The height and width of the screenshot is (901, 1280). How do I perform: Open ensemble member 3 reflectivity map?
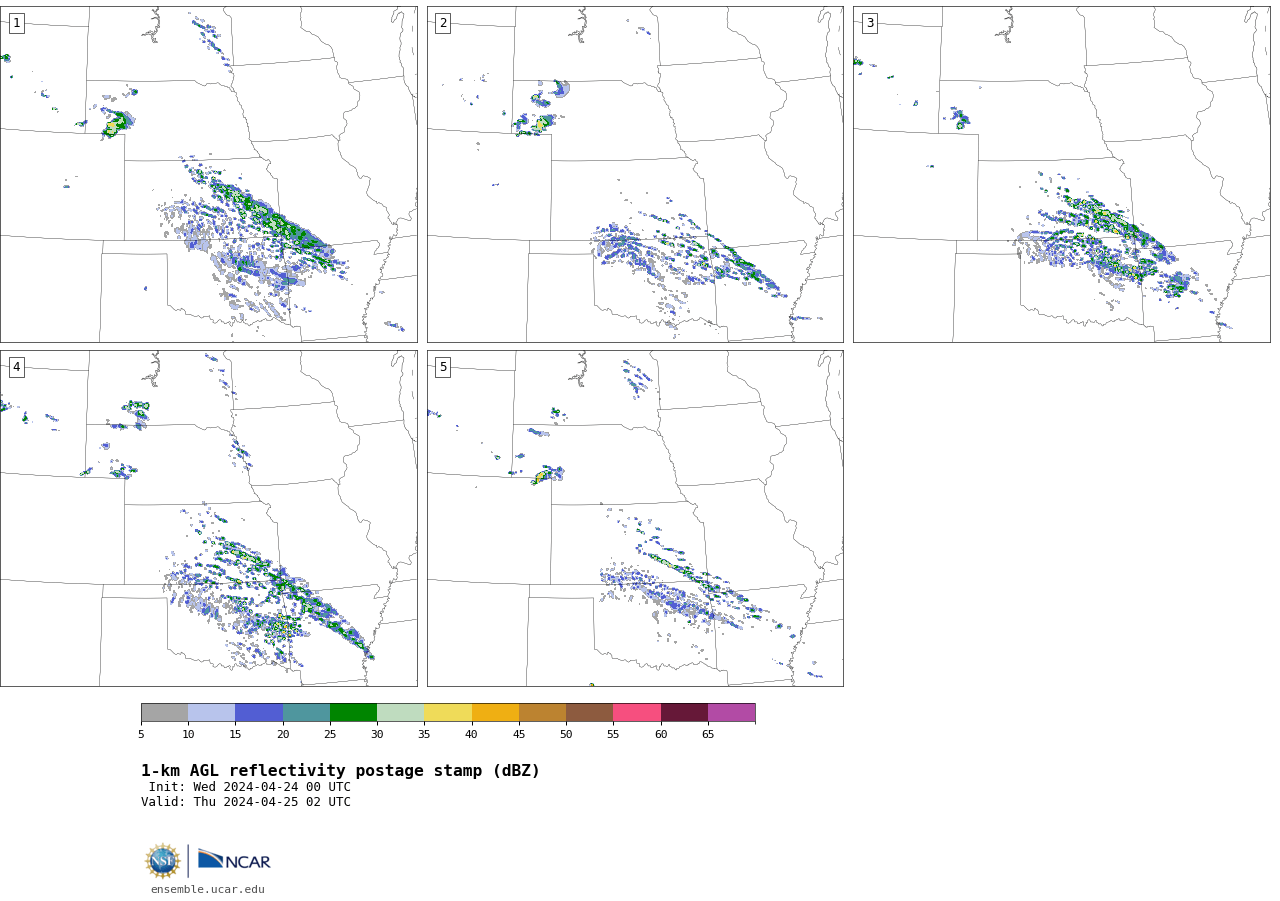tap(1061, 174)
